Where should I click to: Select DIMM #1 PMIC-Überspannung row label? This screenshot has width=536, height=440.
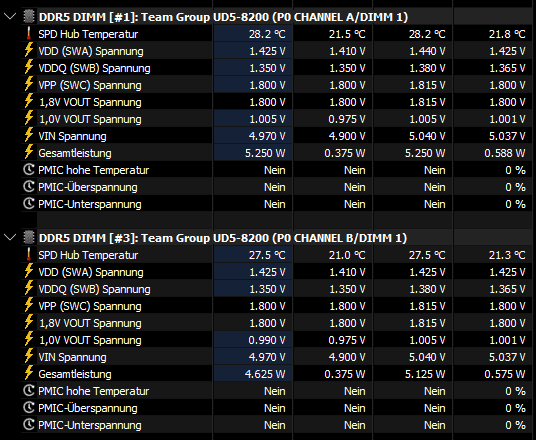[x=88, y=187]
